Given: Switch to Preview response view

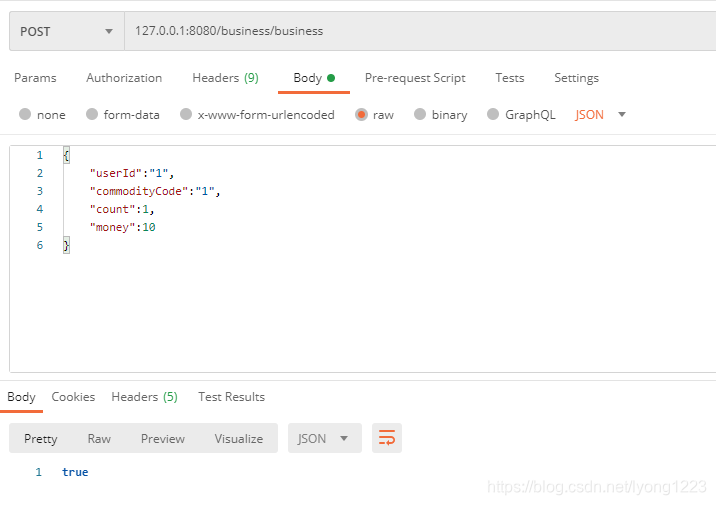Looking at the screenshot, I should 163,439.
